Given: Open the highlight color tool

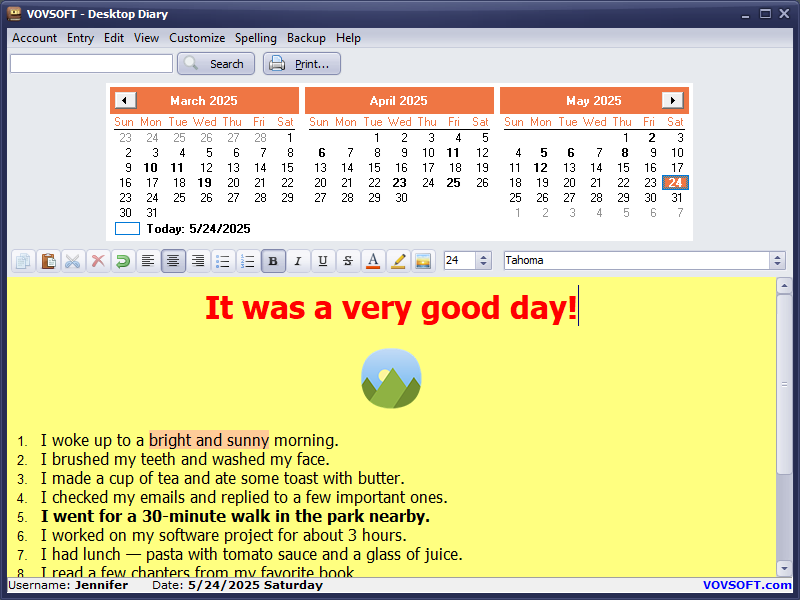Looking at the screenshot, I should pos(398,261).
